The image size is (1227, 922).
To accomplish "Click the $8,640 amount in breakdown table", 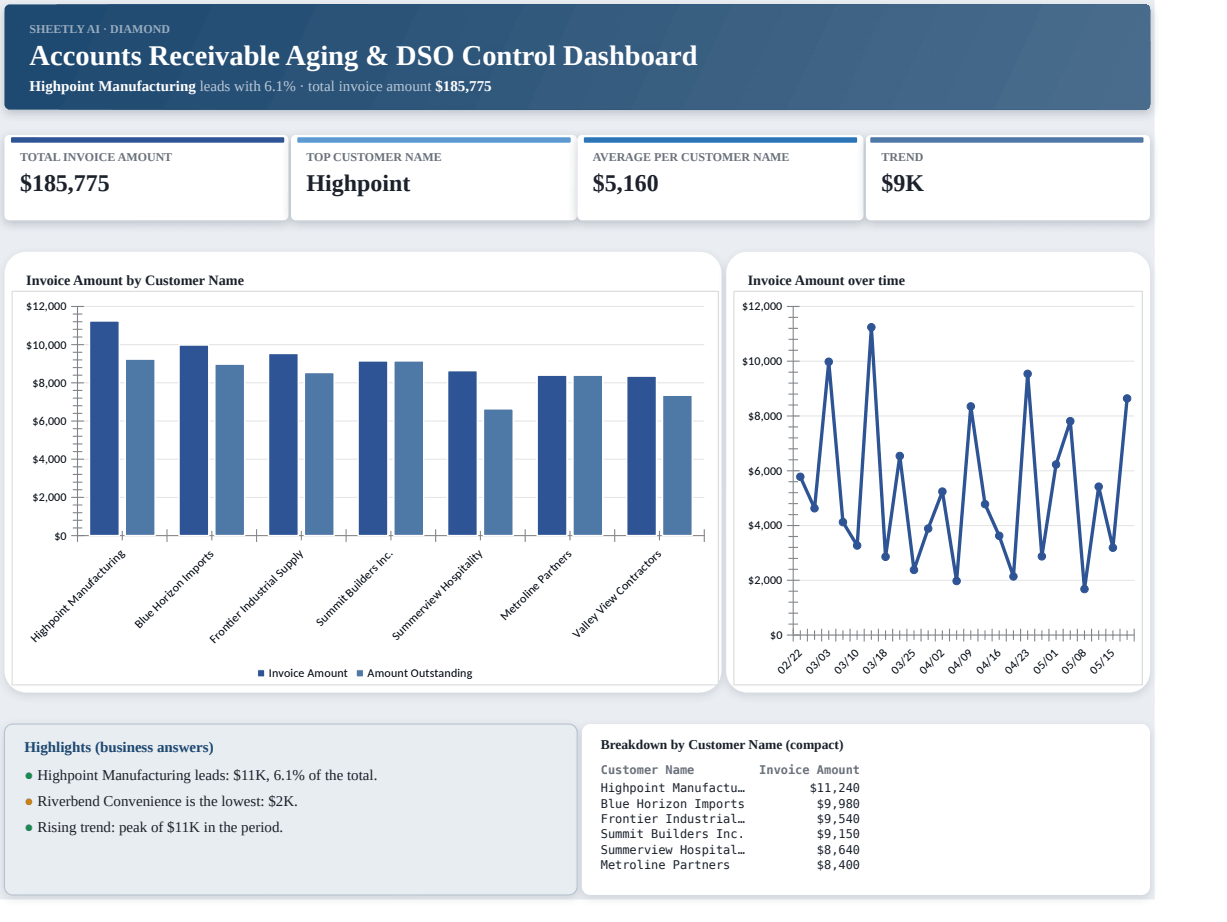I will pos(838,850).
